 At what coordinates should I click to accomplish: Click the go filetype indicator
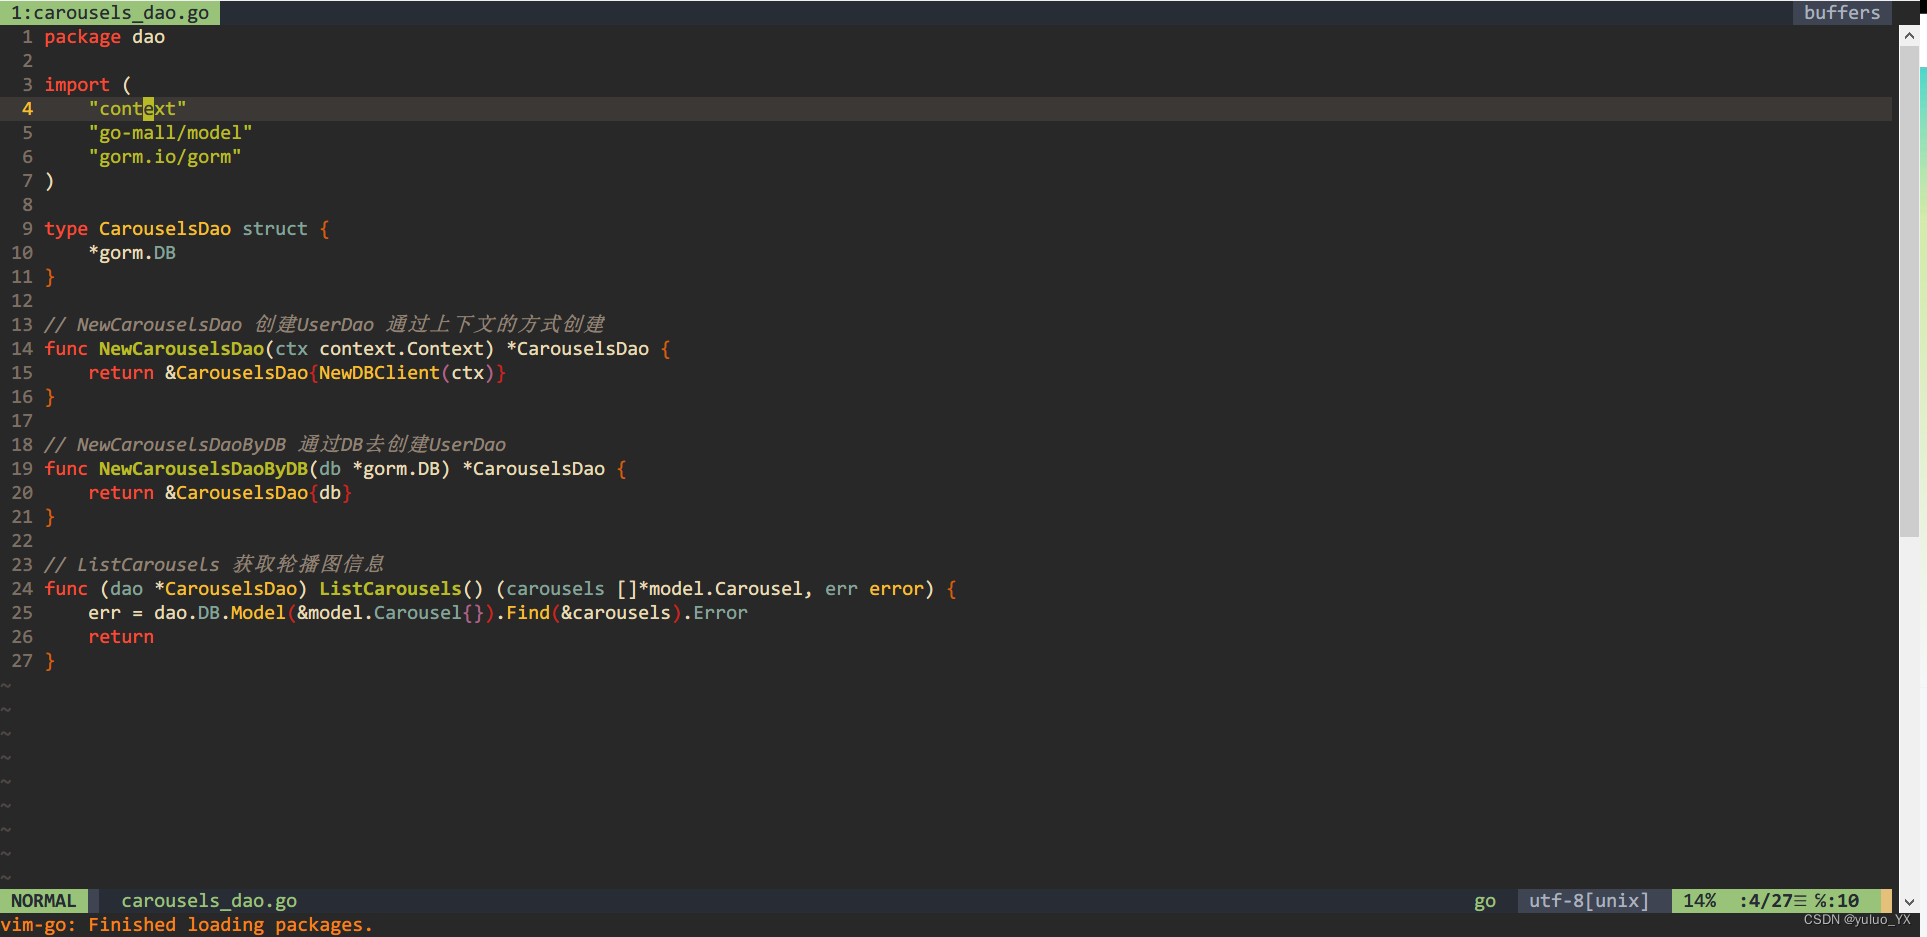click(1485, 901)
